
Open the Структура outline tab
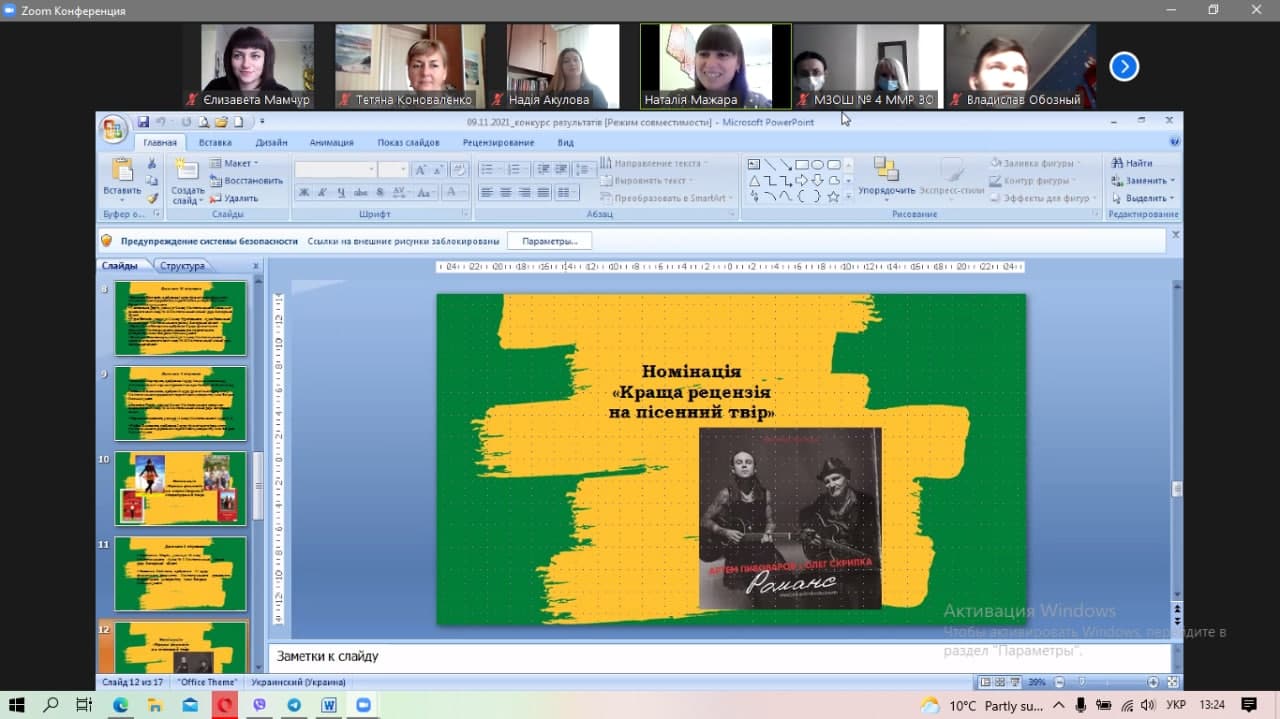tap(182, 266)
